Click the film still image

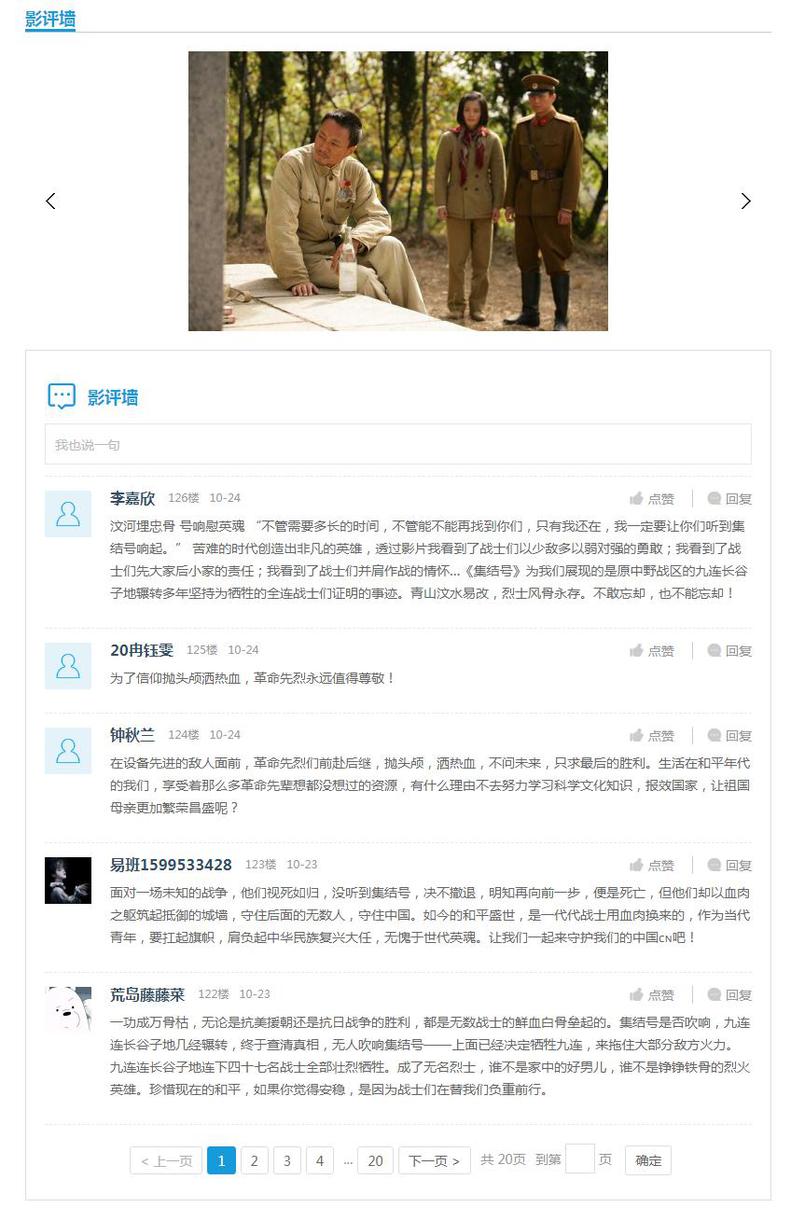click(398, 191)
